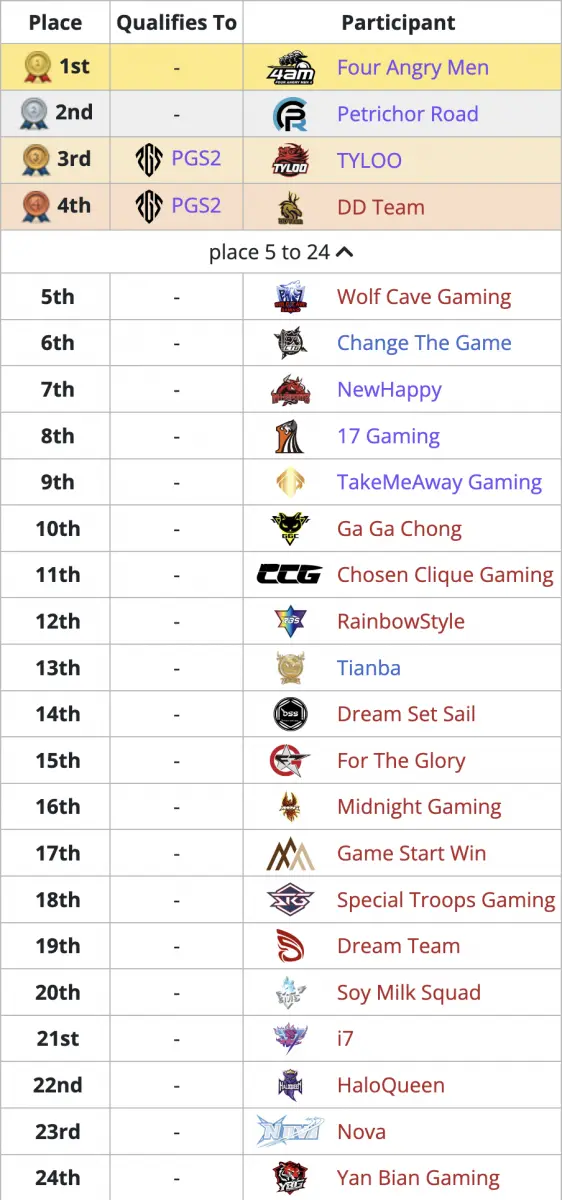Click the PGS2 logo in 3rd place row
The image size is (562, 1200).
pyautogui.click(x=150, y=160)
